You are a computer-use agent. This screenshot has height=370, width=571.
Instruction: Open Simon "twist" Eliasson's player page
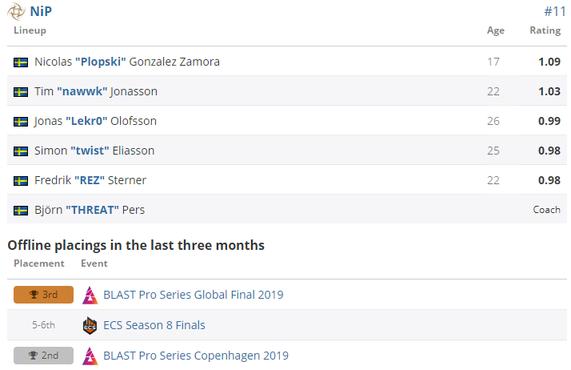[x=94, y=150]
